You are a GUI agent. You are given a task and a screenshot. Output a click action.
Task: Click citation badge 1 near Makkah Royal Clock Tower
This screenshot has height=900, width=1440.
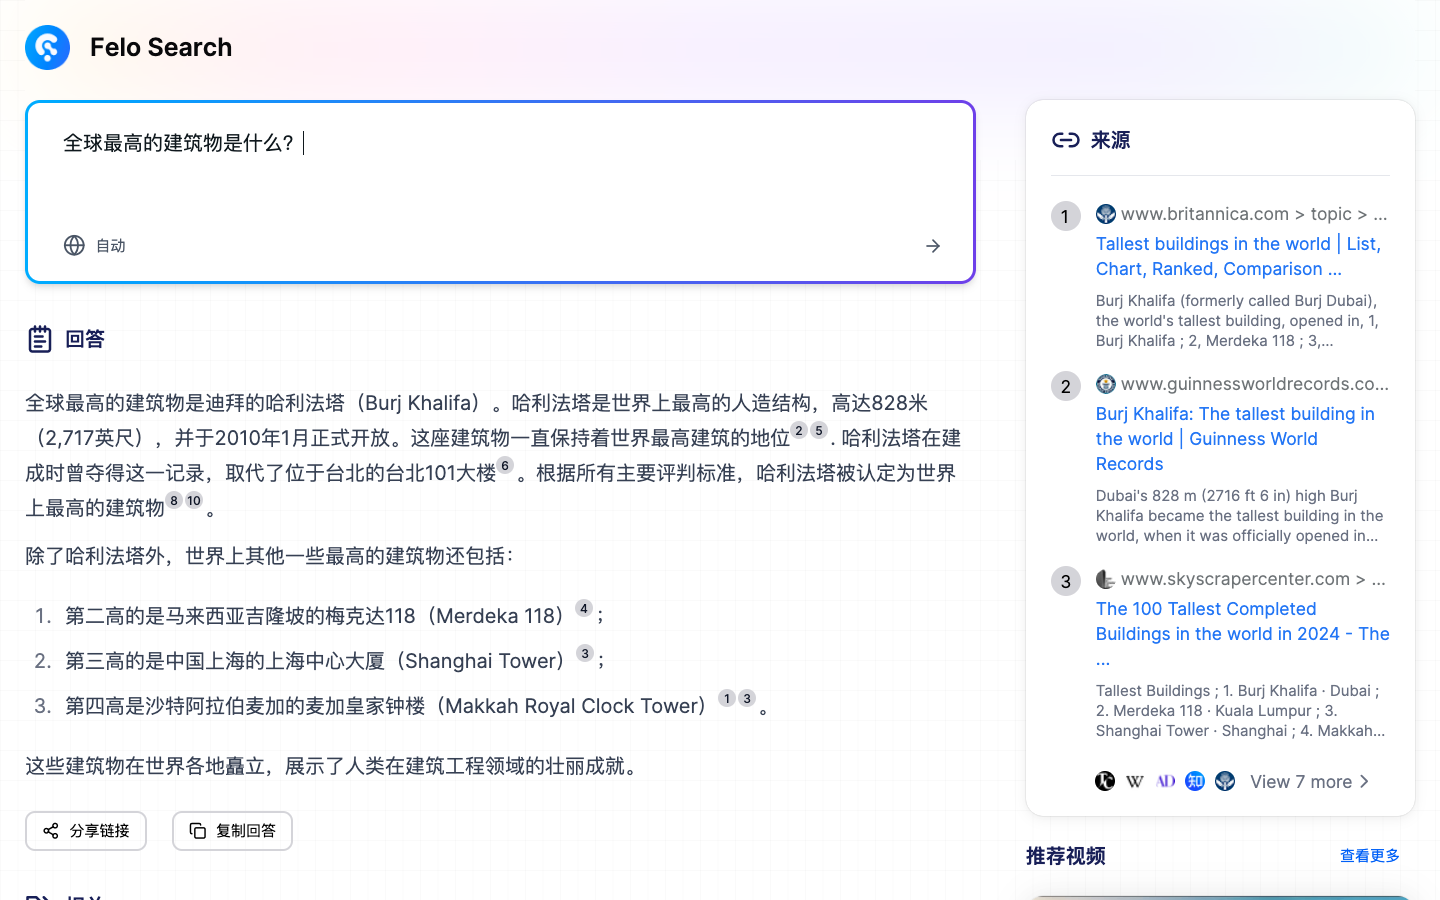click(726, 698)
